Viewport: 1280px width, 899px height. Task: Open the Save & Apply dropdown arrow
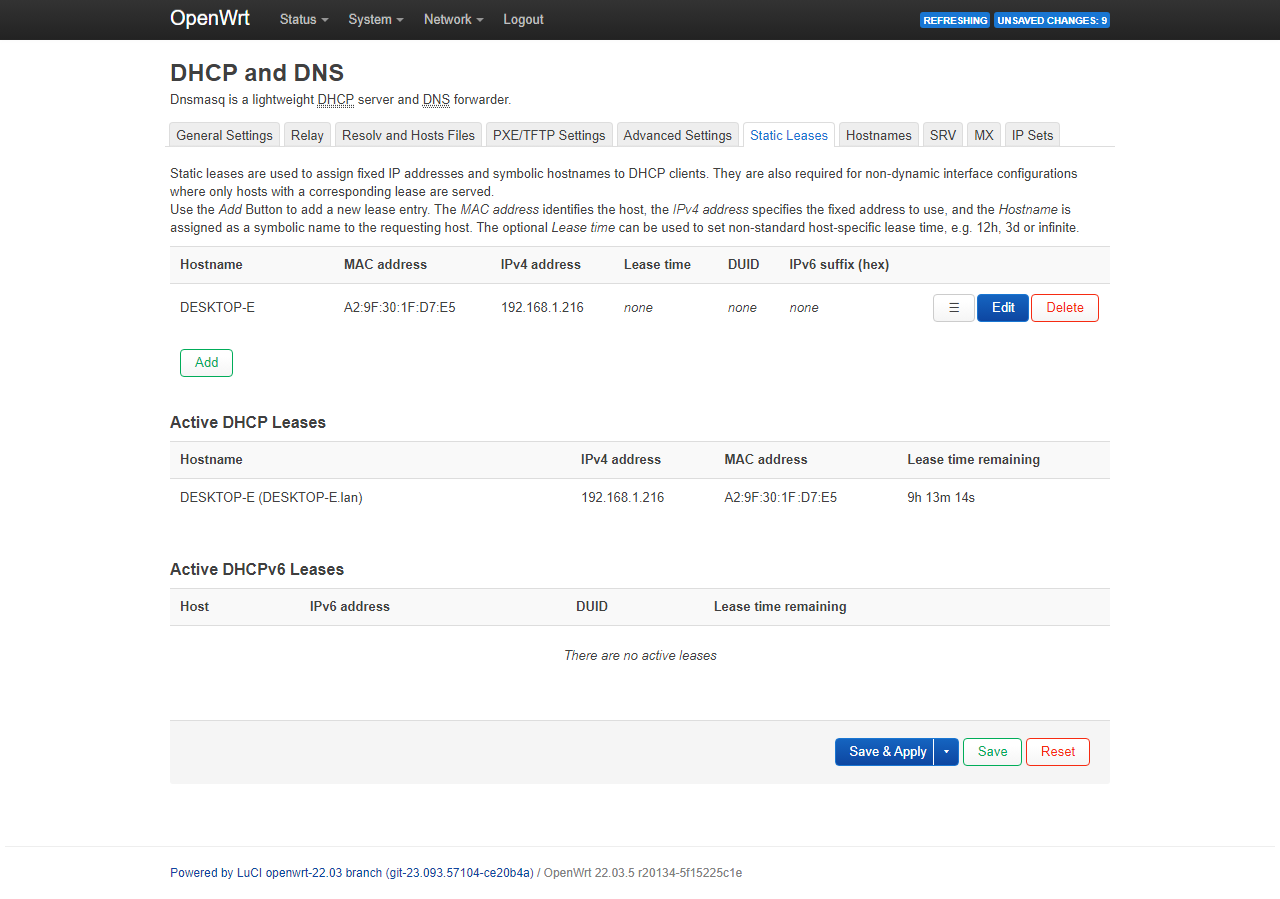coord(946,752)
